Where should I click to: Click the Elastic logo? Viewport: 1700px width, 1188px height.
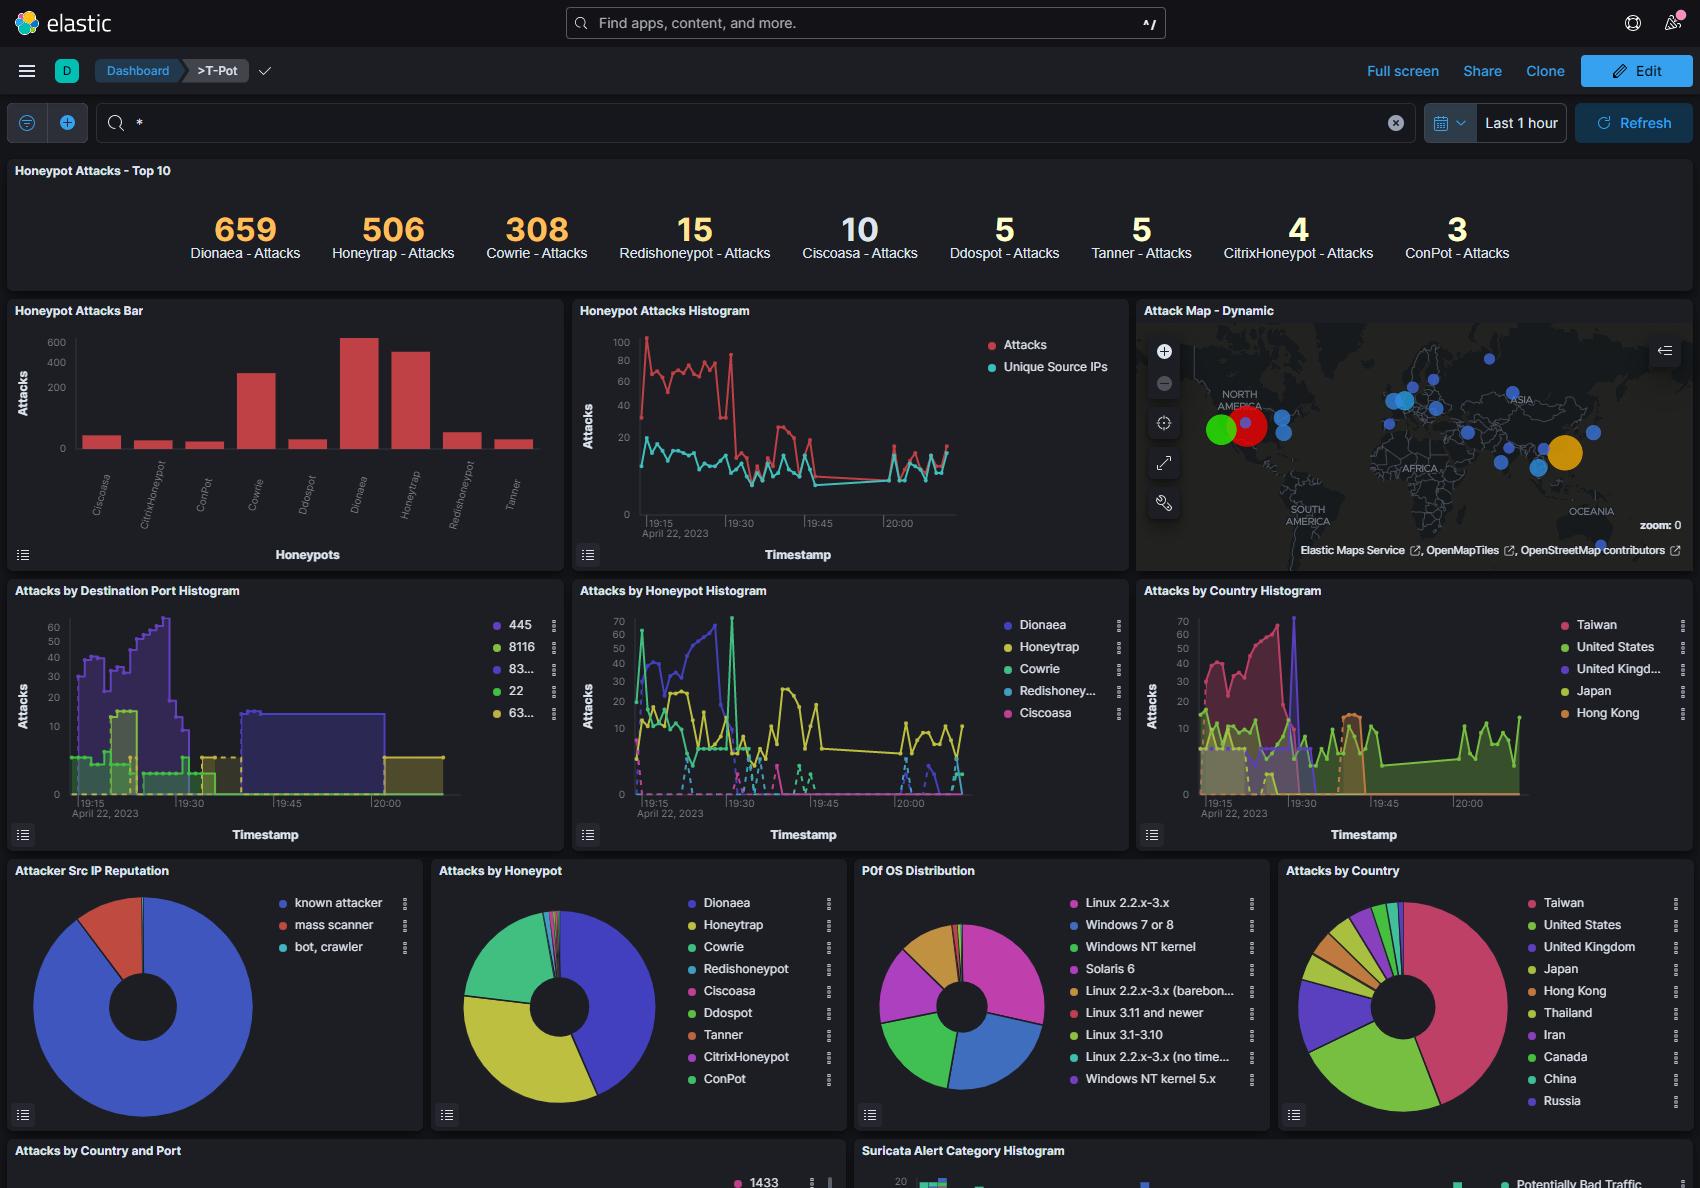[x=64, y=23]
